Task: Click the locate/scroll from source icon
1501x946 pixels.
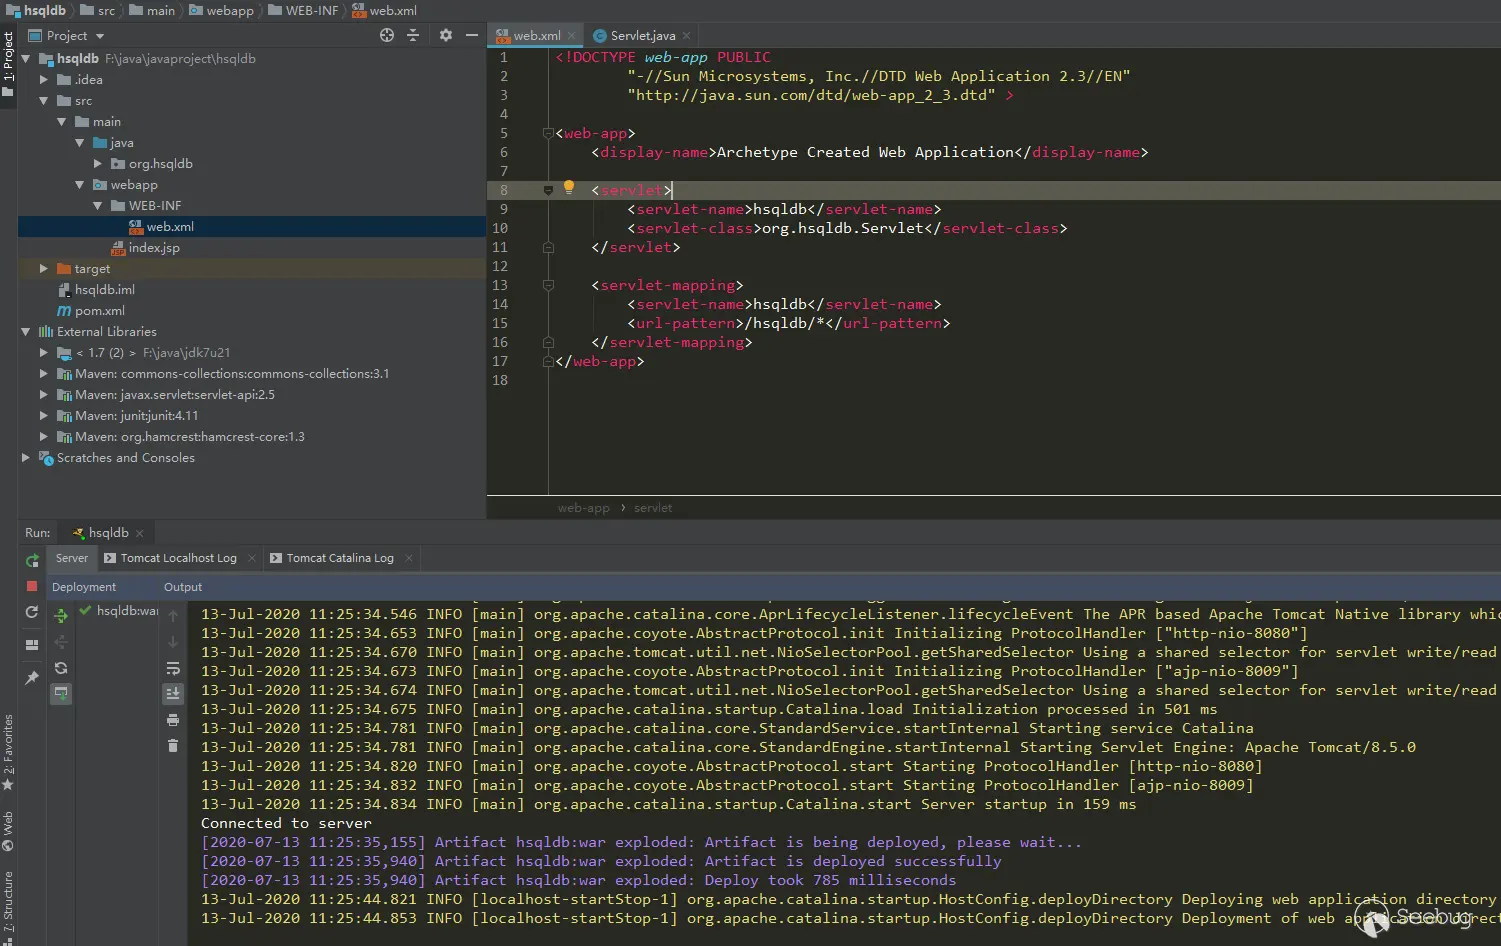Action: pyautogui.click(x=387, y=35)
